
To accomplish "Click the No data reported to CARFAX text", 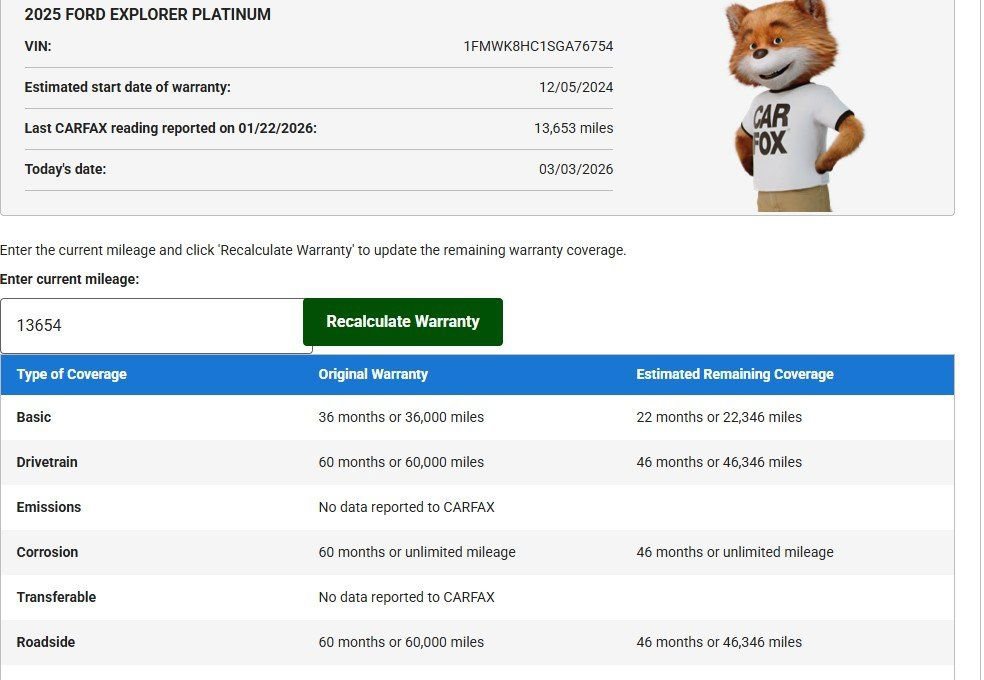I will pyautogui.click(x=406, y=507).
